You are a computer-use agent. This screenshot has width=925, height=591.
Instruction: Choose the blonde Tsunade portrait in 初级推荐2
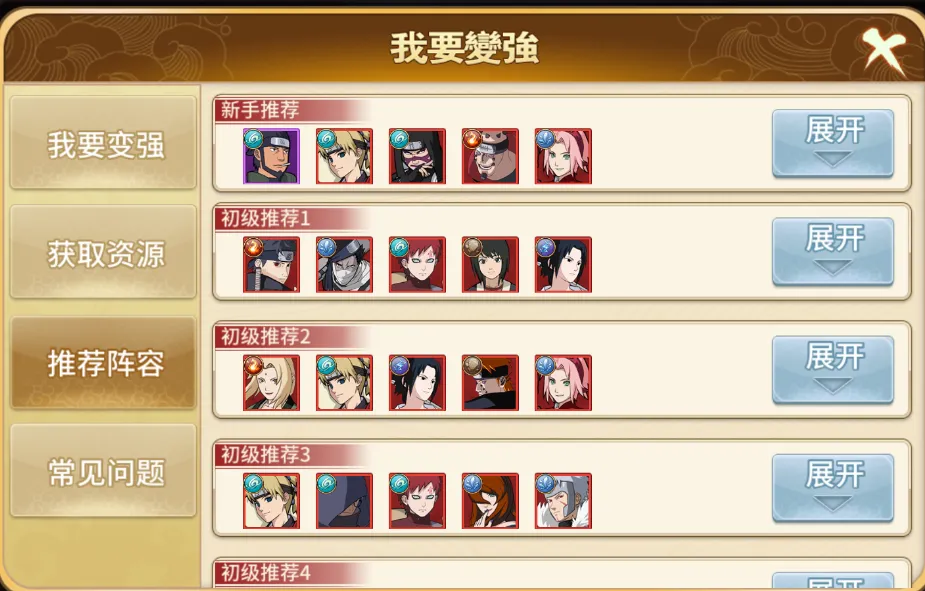click(271, 383)
